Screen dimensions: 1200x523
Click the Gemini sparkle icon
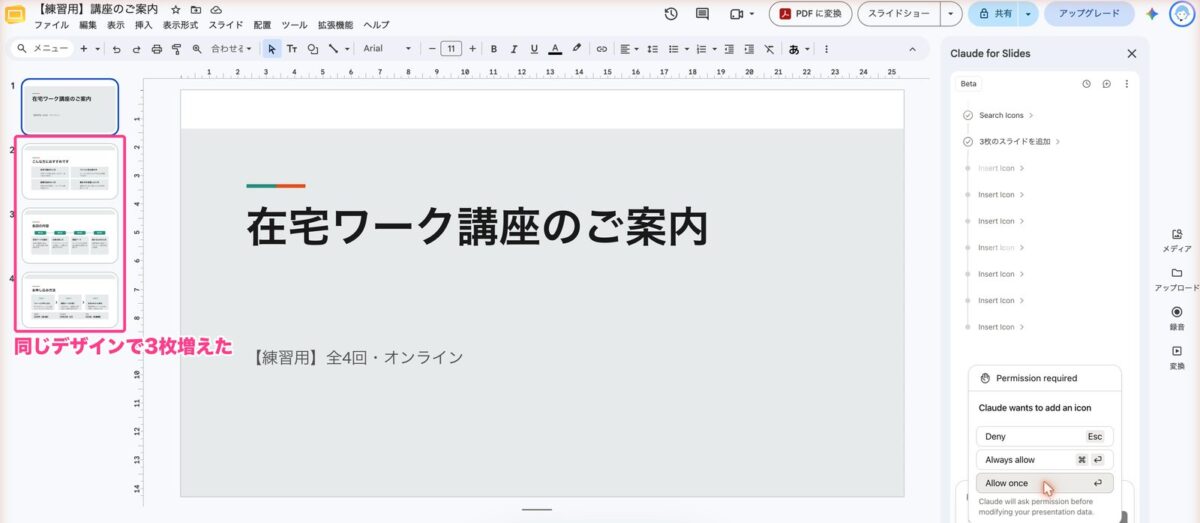(x=1152, y=14)
